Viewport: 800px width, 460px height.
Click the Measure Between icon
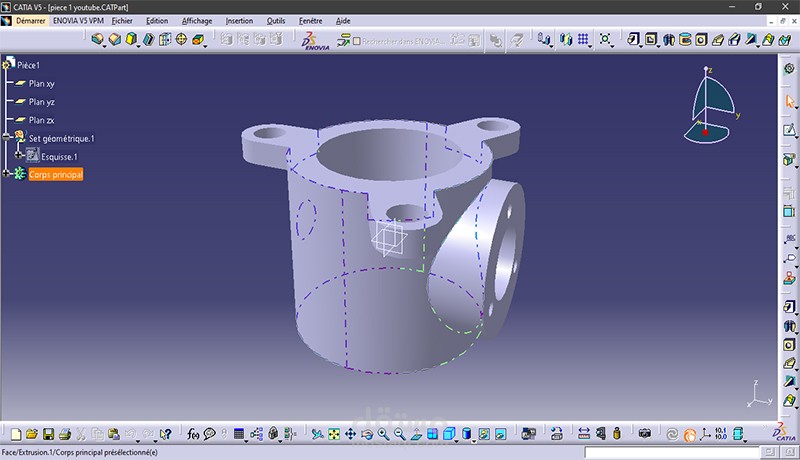click(584, 434)
